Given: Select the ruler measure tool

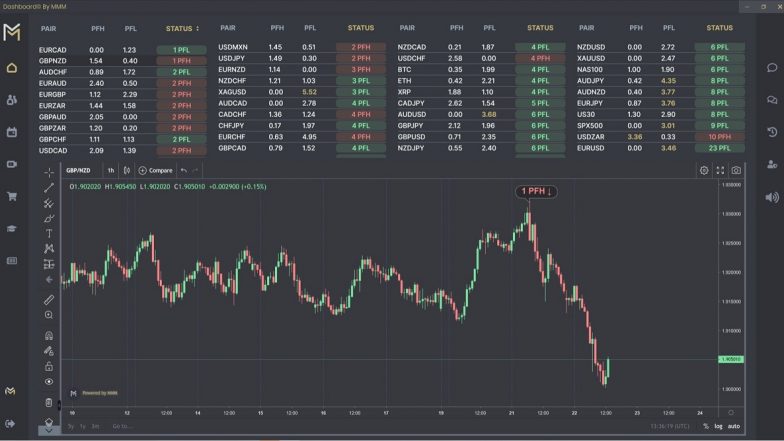Looking at the screenshot, I should coord(49,300).
